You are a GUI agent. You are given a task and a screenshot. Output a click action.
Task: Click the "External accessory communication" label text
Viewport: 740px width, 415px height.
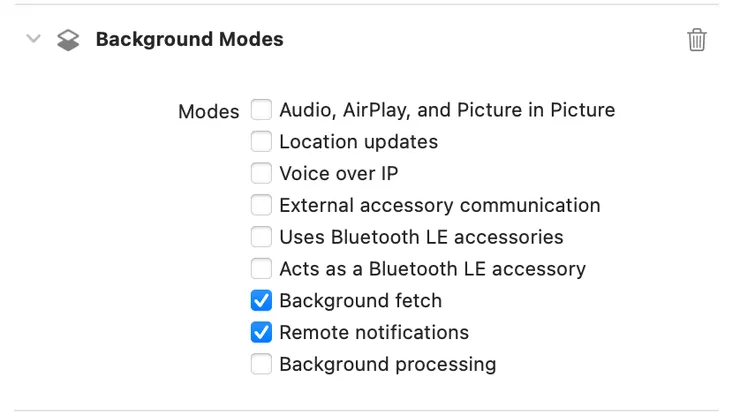pos(440,205)
